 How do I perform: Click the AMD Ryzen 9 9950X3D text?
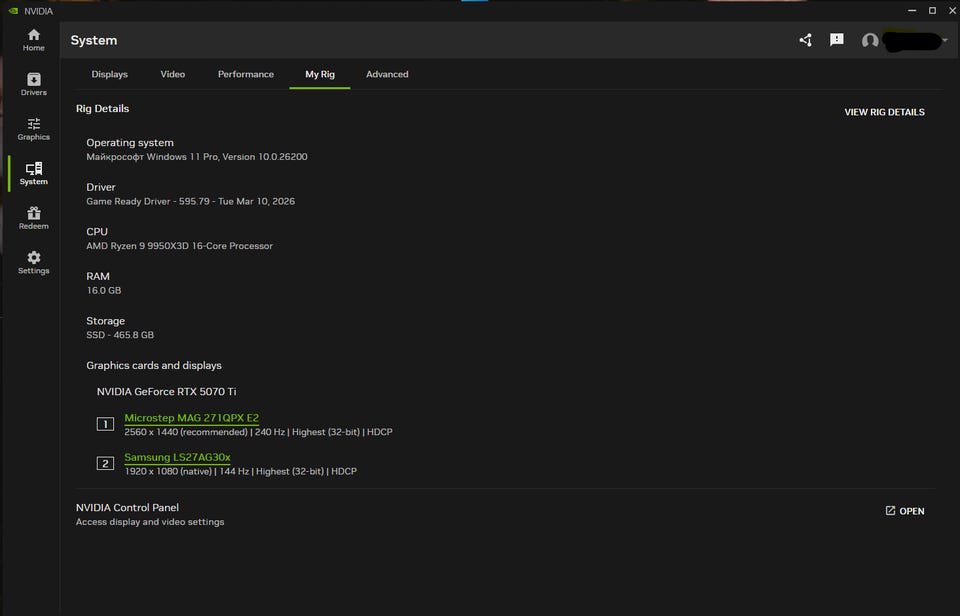(179, 246)
